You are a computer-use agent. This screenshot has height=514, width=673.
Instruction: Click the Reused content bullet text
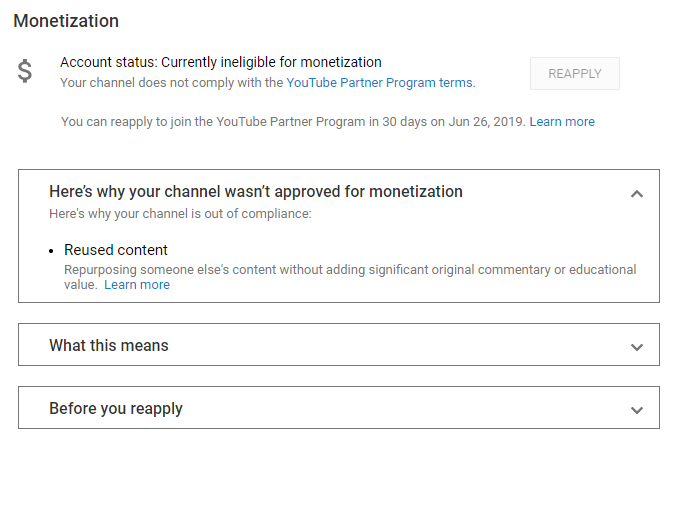click(115, 250)
